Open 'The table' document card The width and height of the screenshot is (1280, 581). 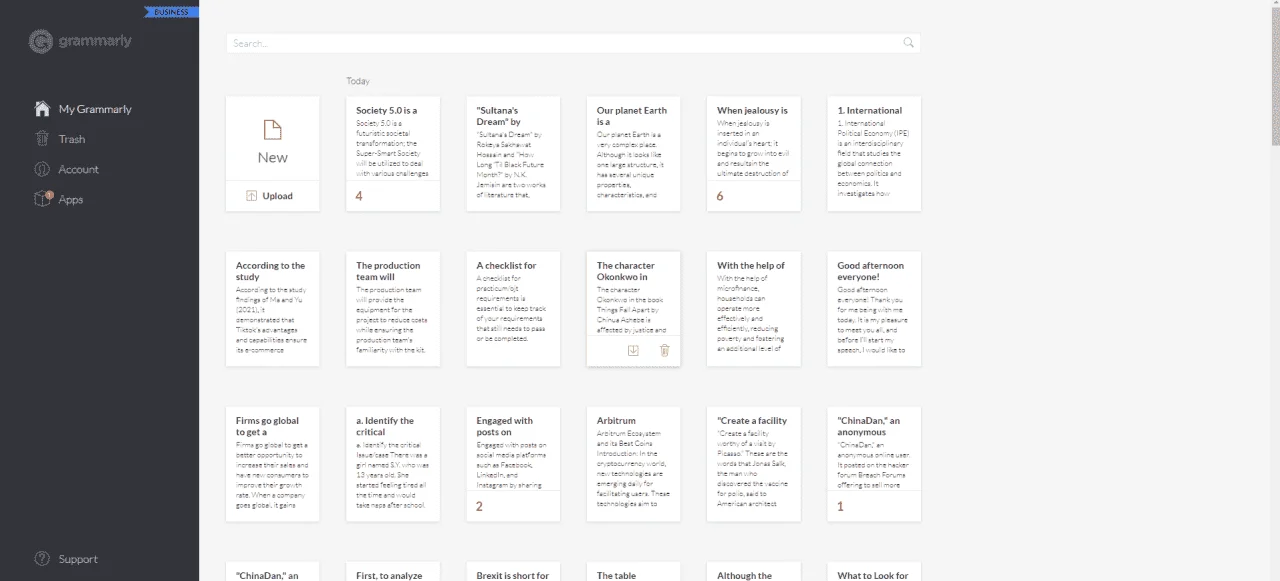pos(633,572)
